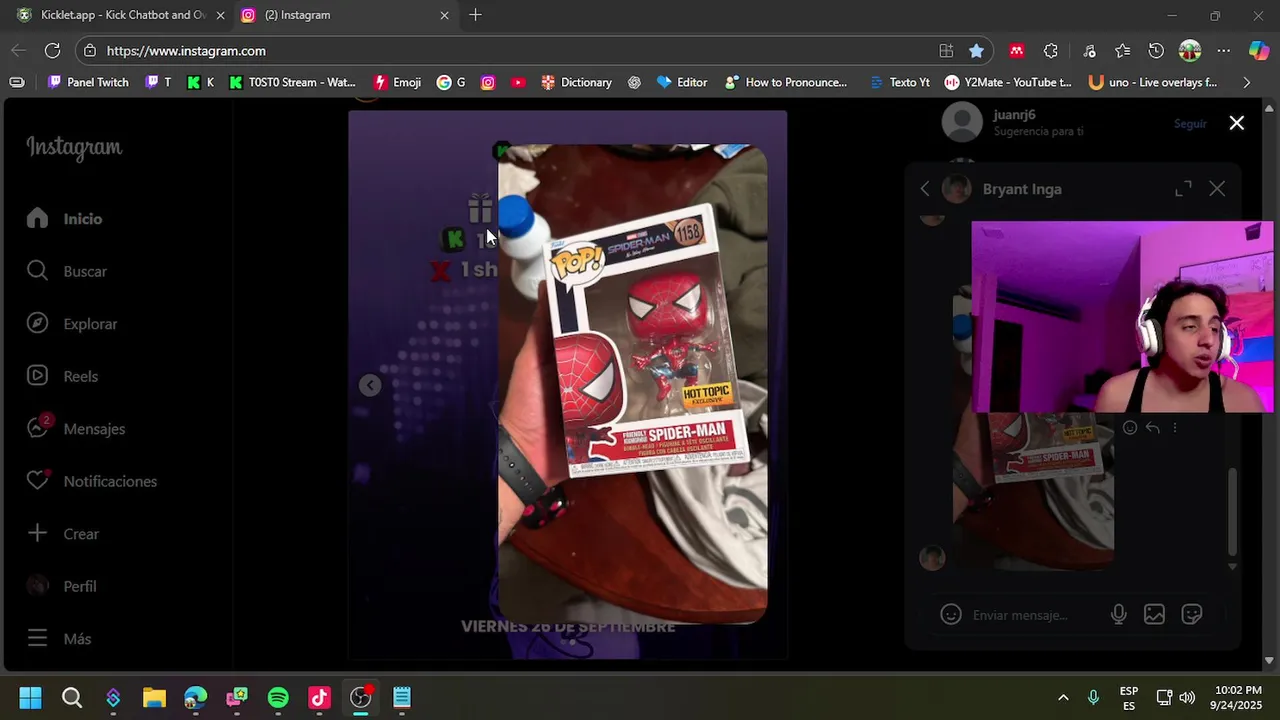The height and width of the screenshot is (720, 1280).
Task: Close the Instagram browser tab
Action: (x=445, y=15)
